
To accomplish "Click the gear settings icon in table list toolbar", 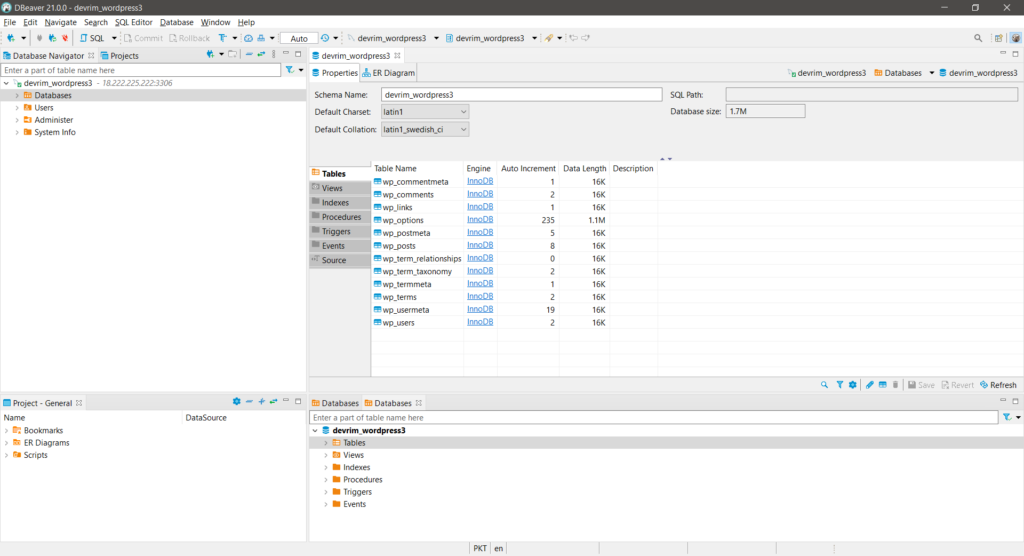I will (852, 385).
